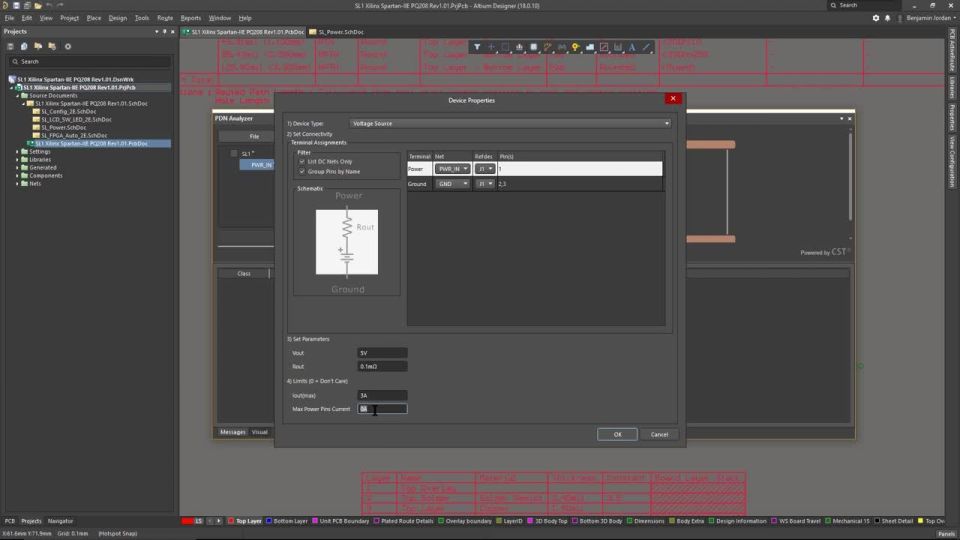Select the place text string tool
Screen dimensions: 960x540
(x=632, y=47)
